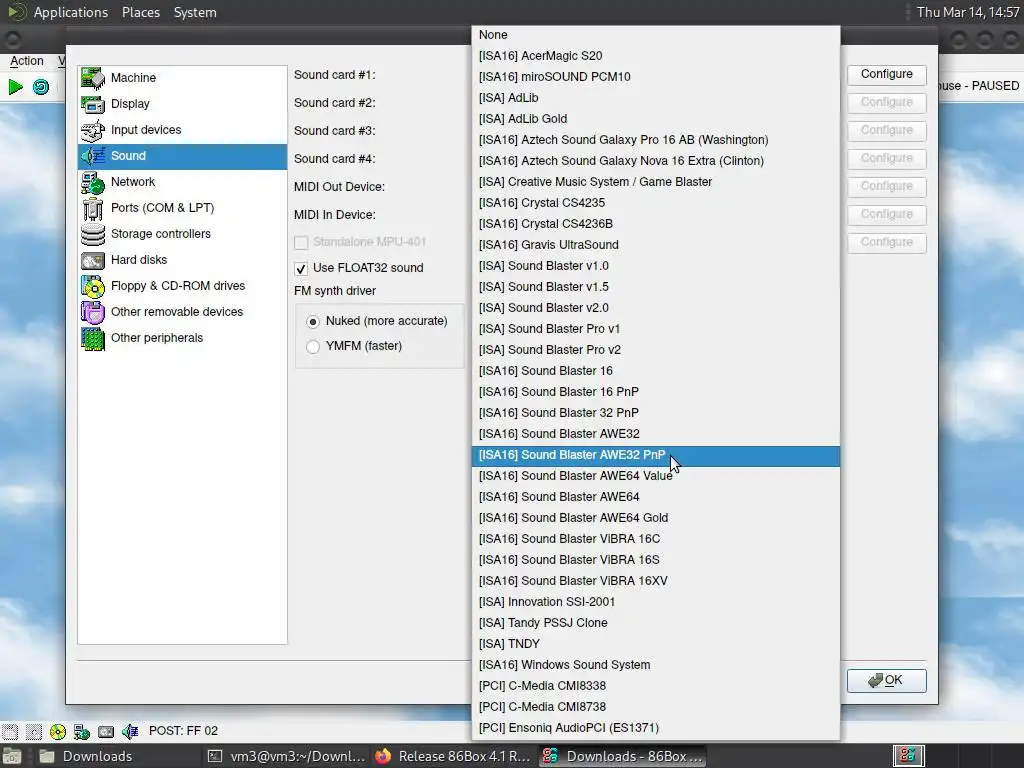This screenshot has width=1024, height=768.
Task: Choose Aztech Sound Galaxy Pro 16 AB (Washington)
Action: coord(656,140)
